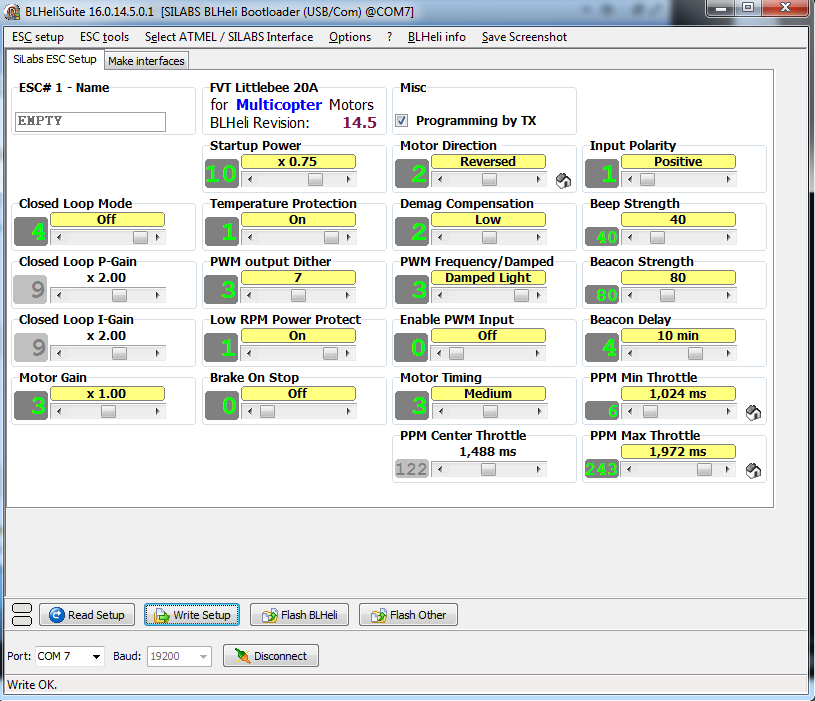Viewport: 815px width, 701px height.
Task: Click Brake On Stop slider right arrow
Action: pyautogui.click(x=348, y=411)
